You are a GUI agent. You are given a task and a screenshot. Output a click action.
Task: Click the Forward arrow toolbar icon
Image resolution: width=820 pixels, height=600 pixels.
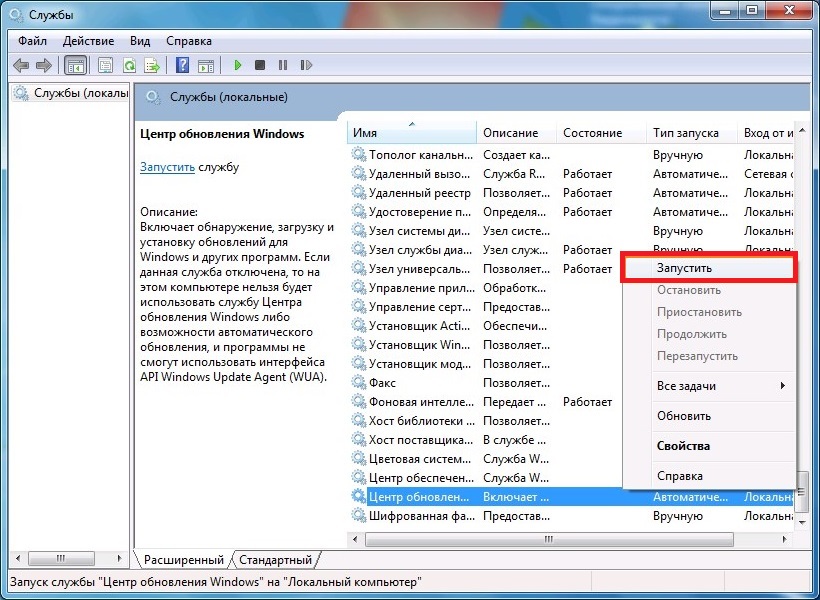tap(44, 65)
